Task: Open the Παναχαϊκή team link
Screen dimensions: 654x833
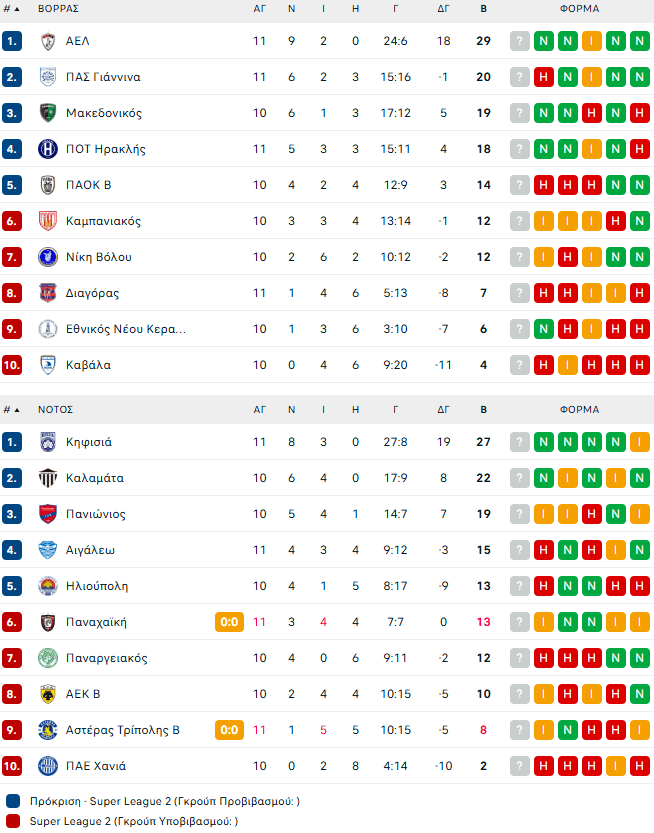Action: pyautogui.click(x=96, y=622)
